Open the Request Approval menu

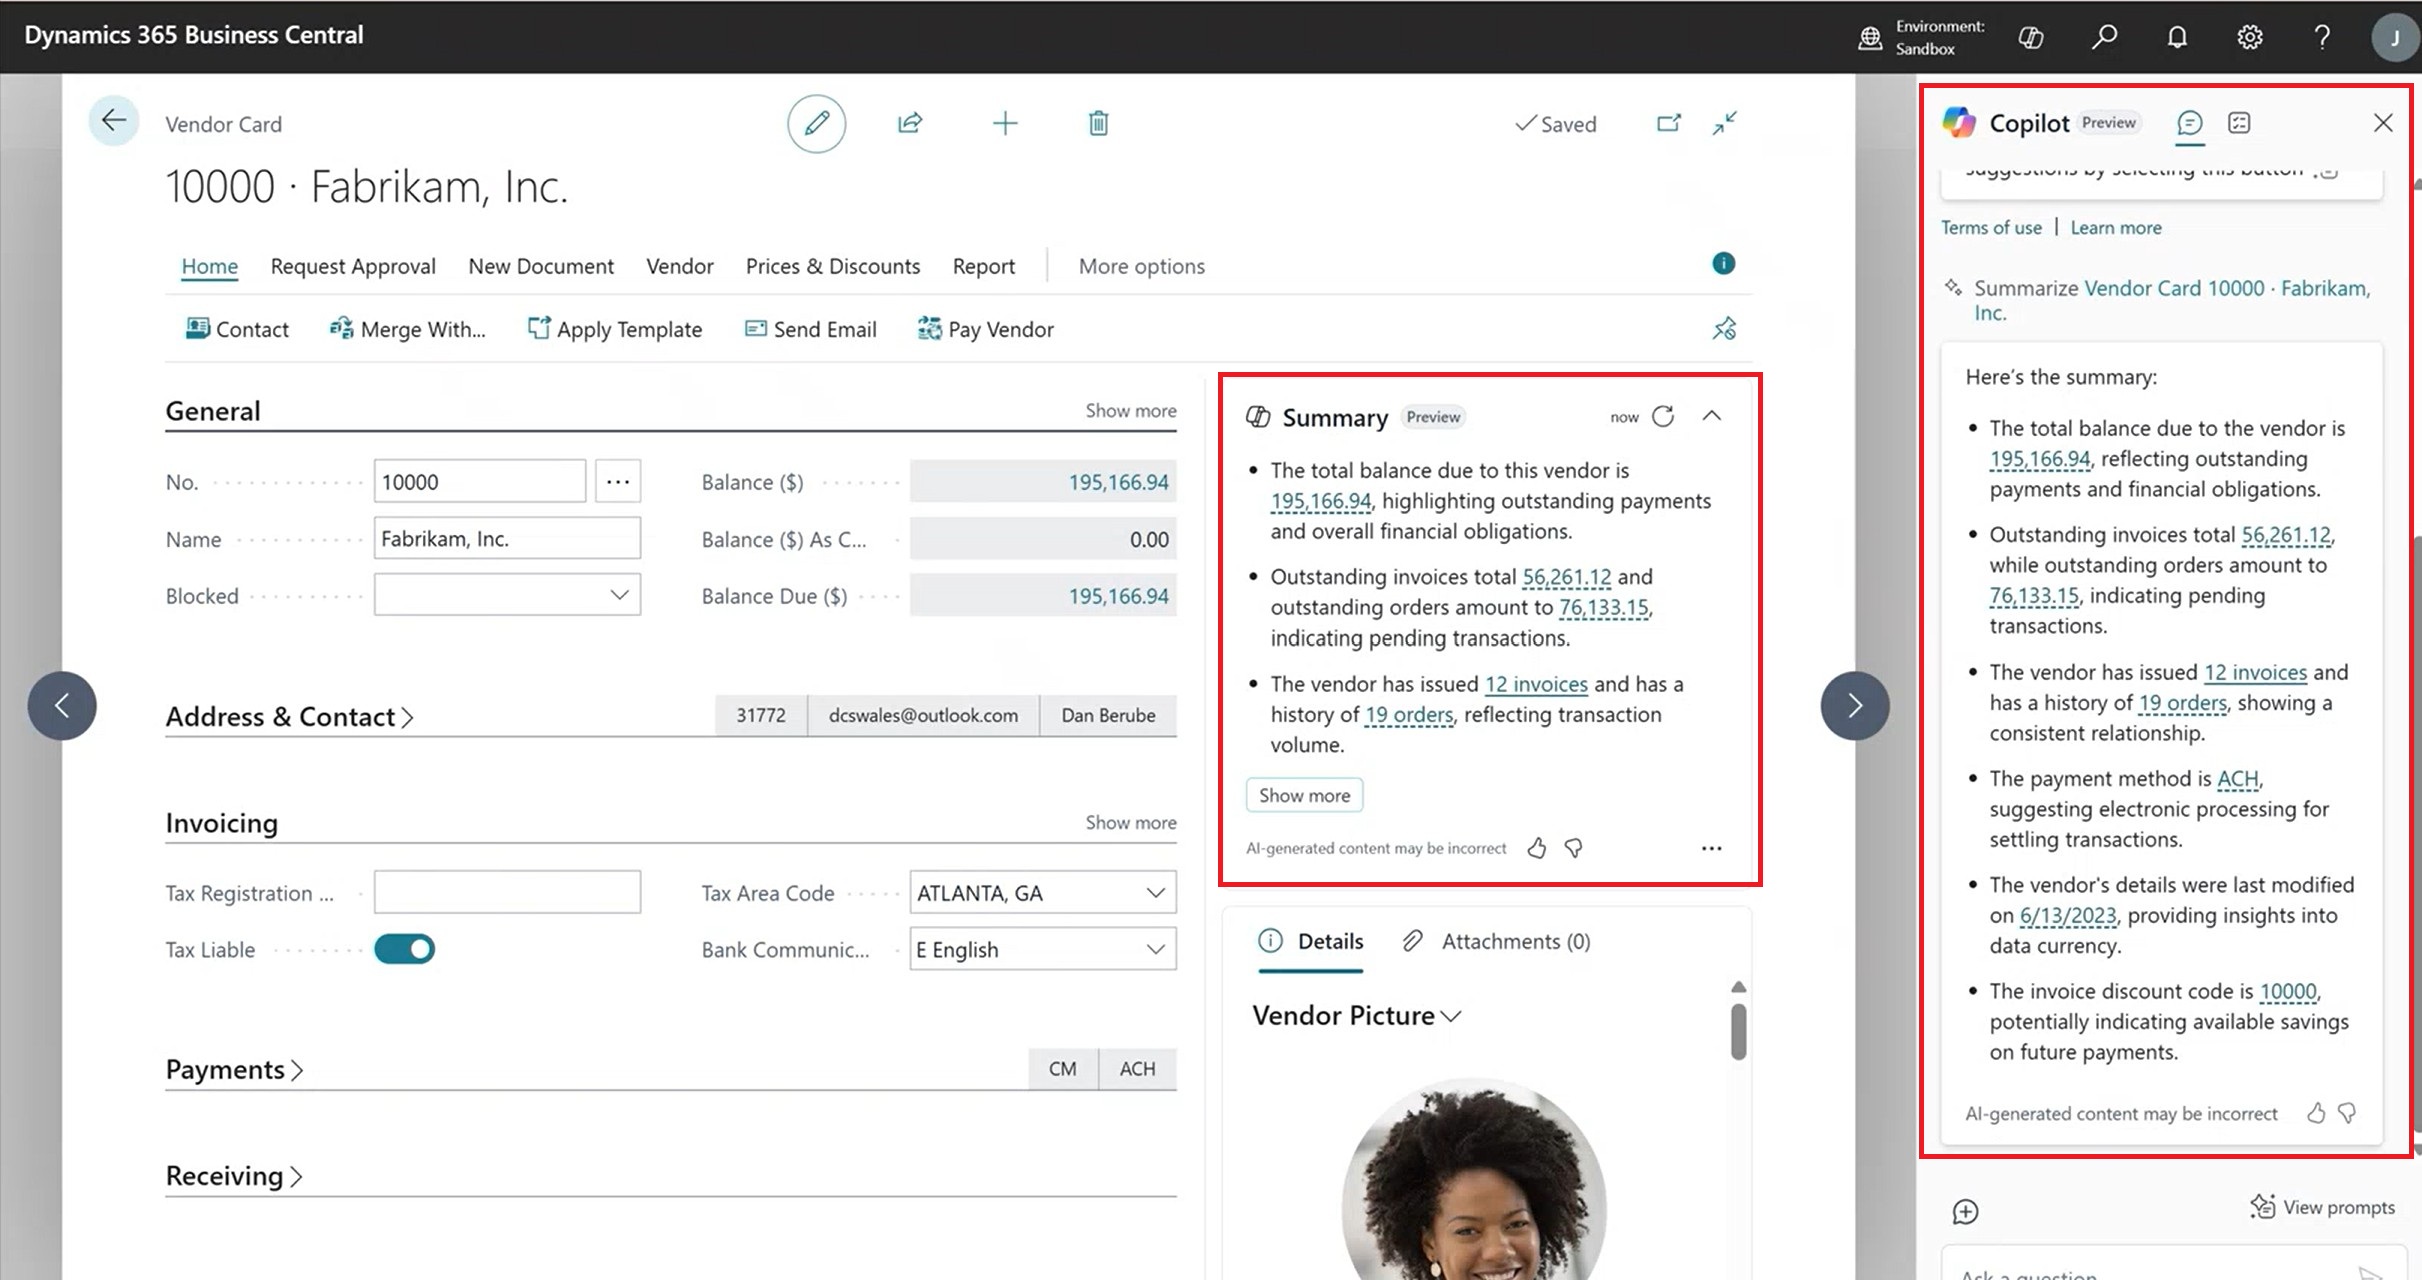pyautogui.click(x=353, y=266)
